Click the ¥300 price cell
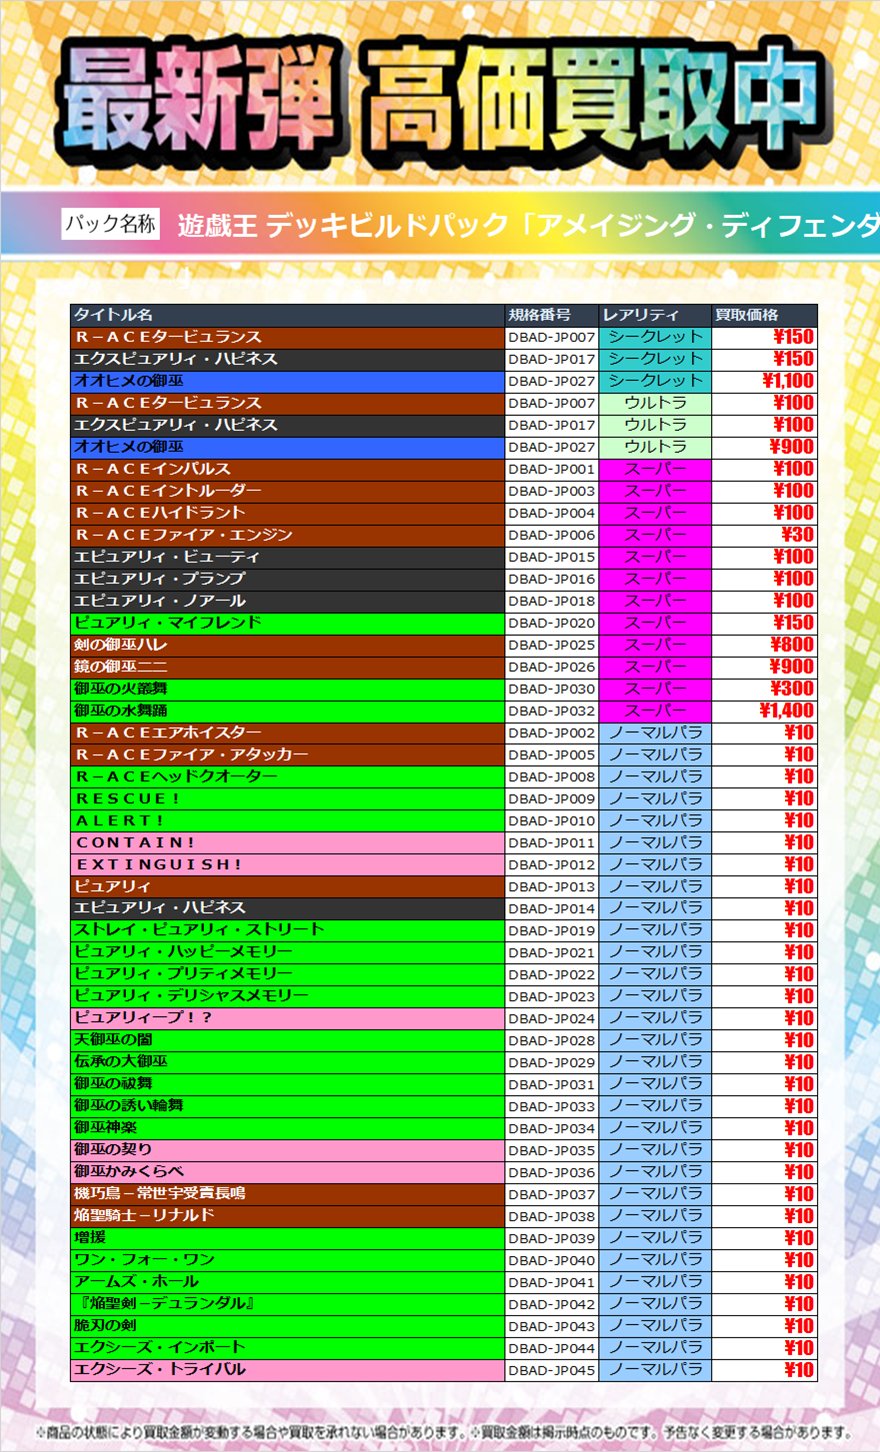Viewport: 880px width, 1452px height. 764,689
